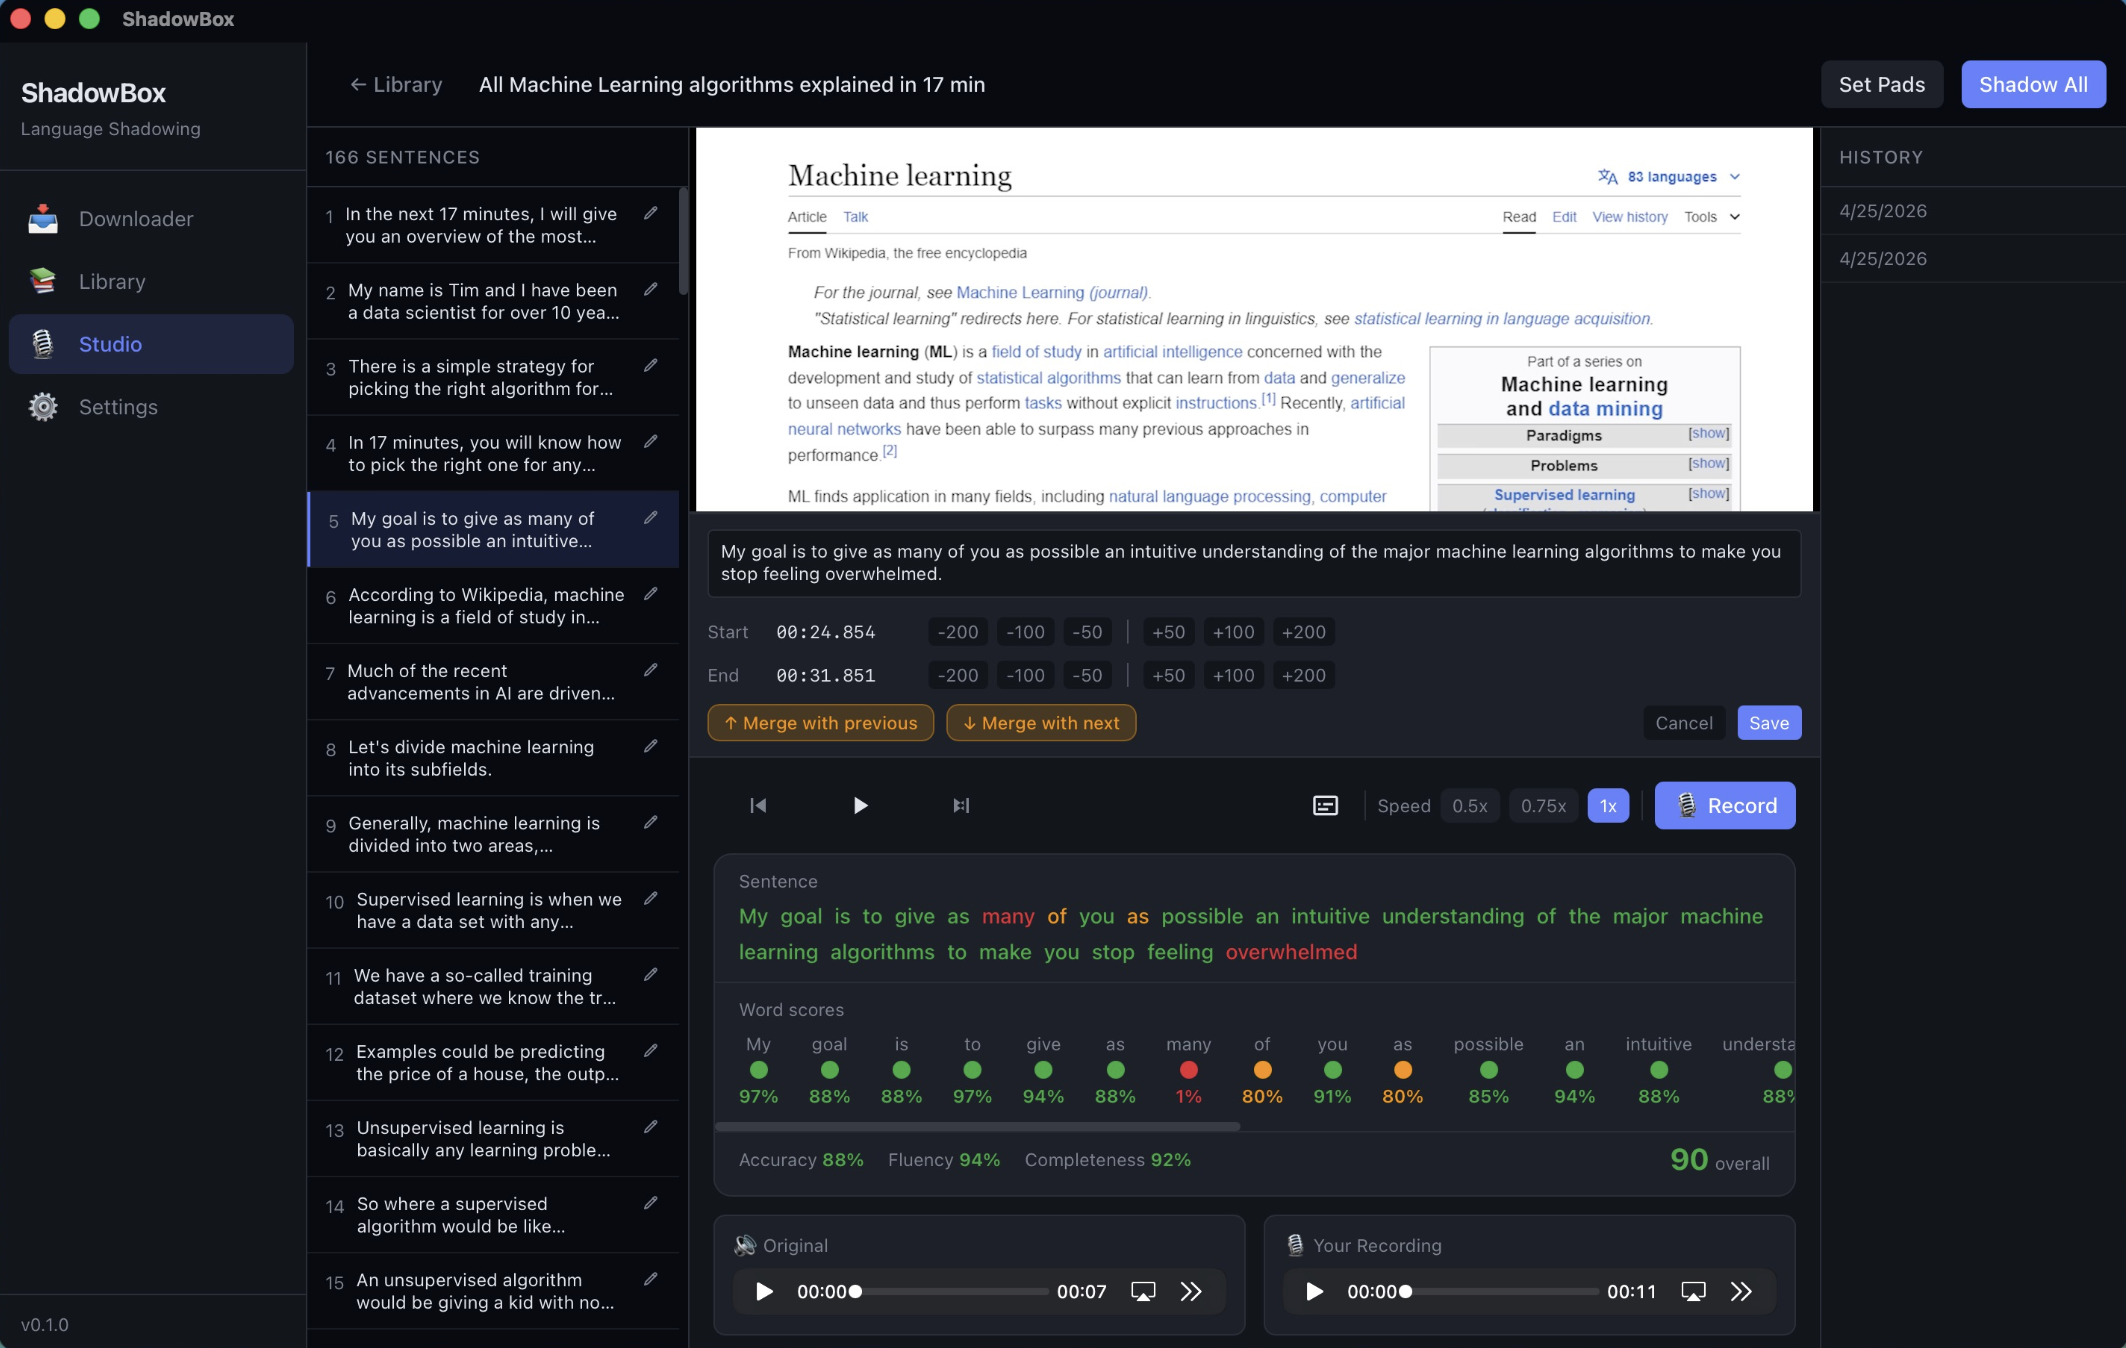The image size is (2126, 1348).
Task: Play the Original audio
Action: (764, 1292)
